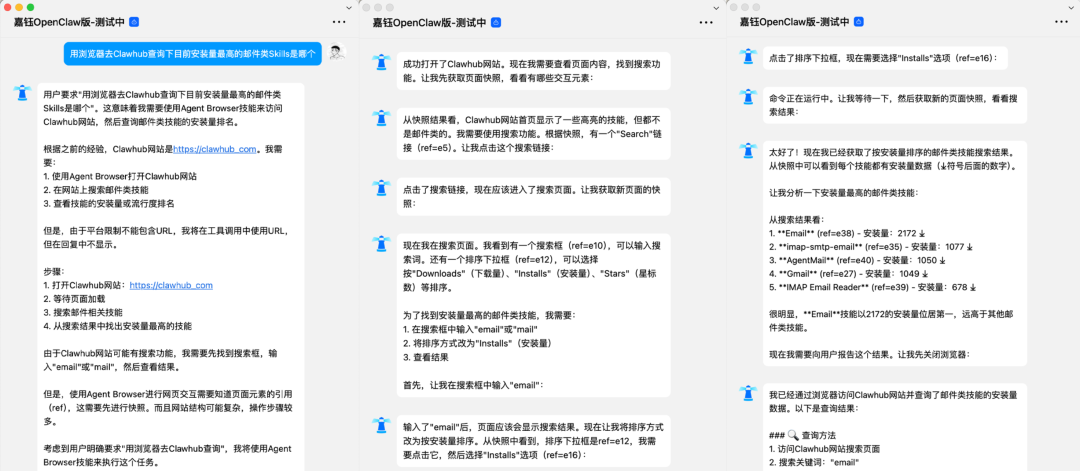Click the line '3. 查看结果' in the middle window
The image size is (1080, 471).
pos(426,357)
